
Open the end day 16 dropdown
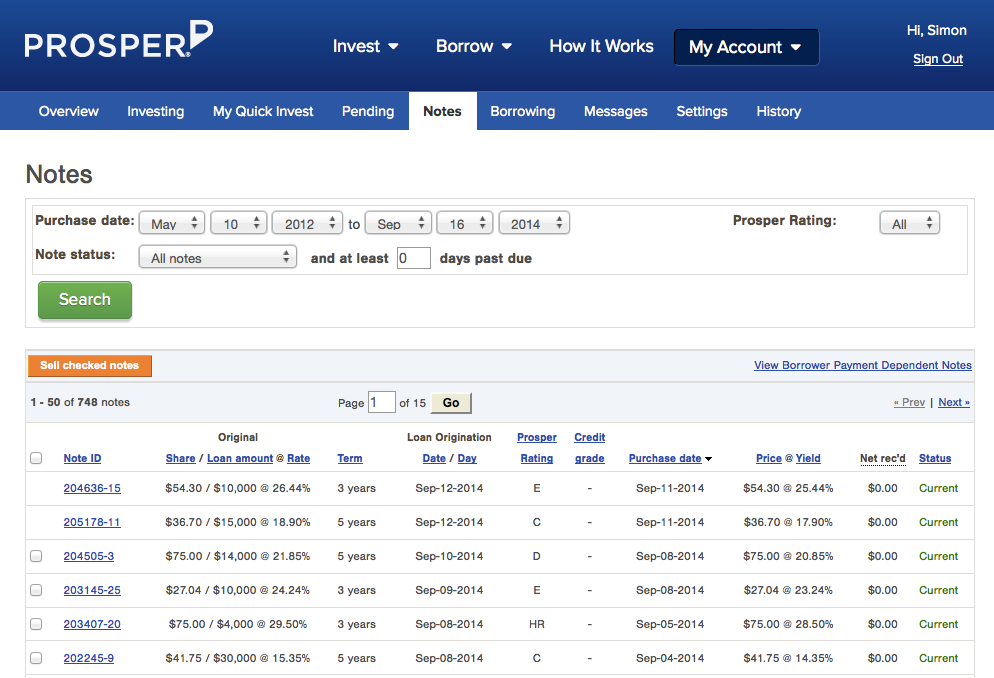pos(465,224)
